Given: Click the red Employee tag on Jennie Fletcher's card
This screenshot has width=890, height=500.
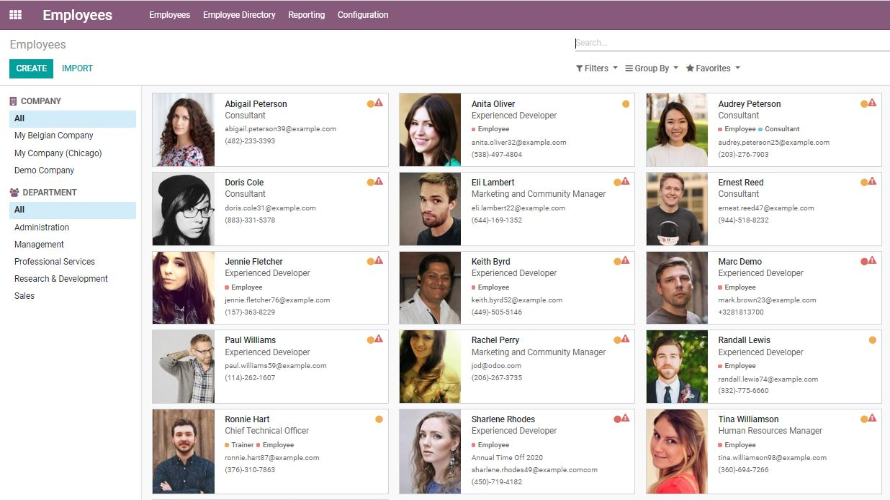Looking at the screenshot, I should (x=245, y=287).
